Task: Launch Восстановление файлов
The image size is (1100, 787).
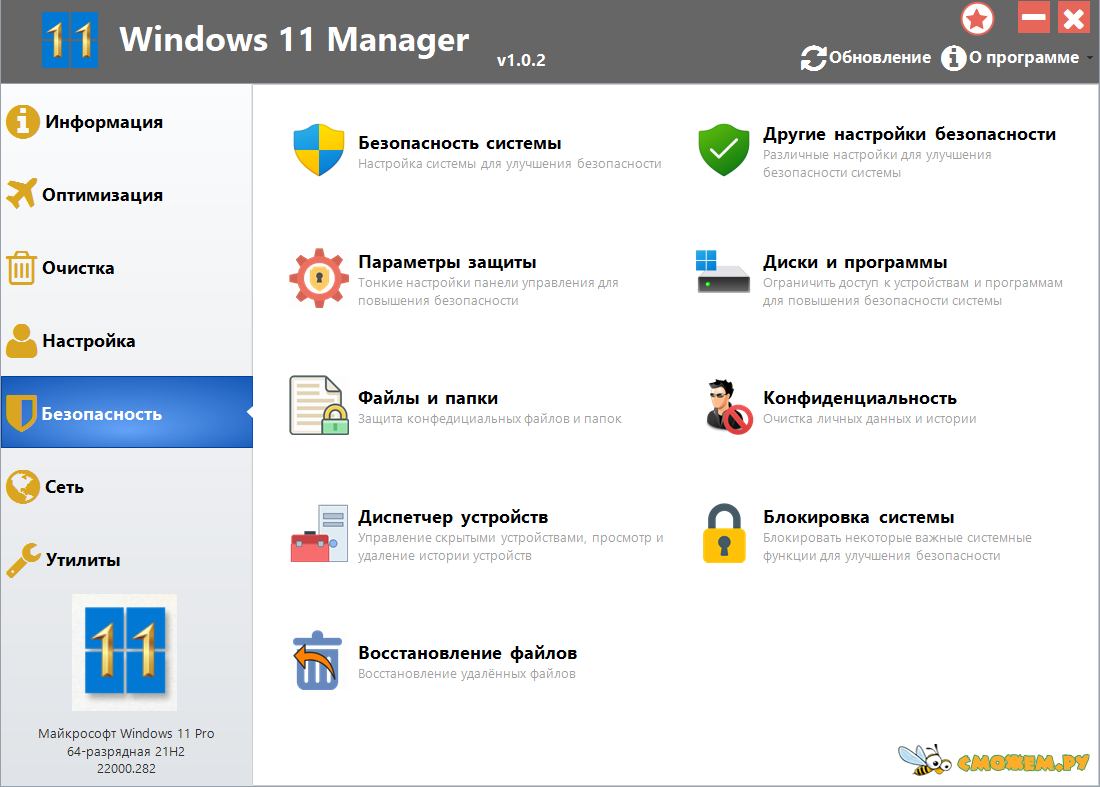Action: (x=467, y=653)
